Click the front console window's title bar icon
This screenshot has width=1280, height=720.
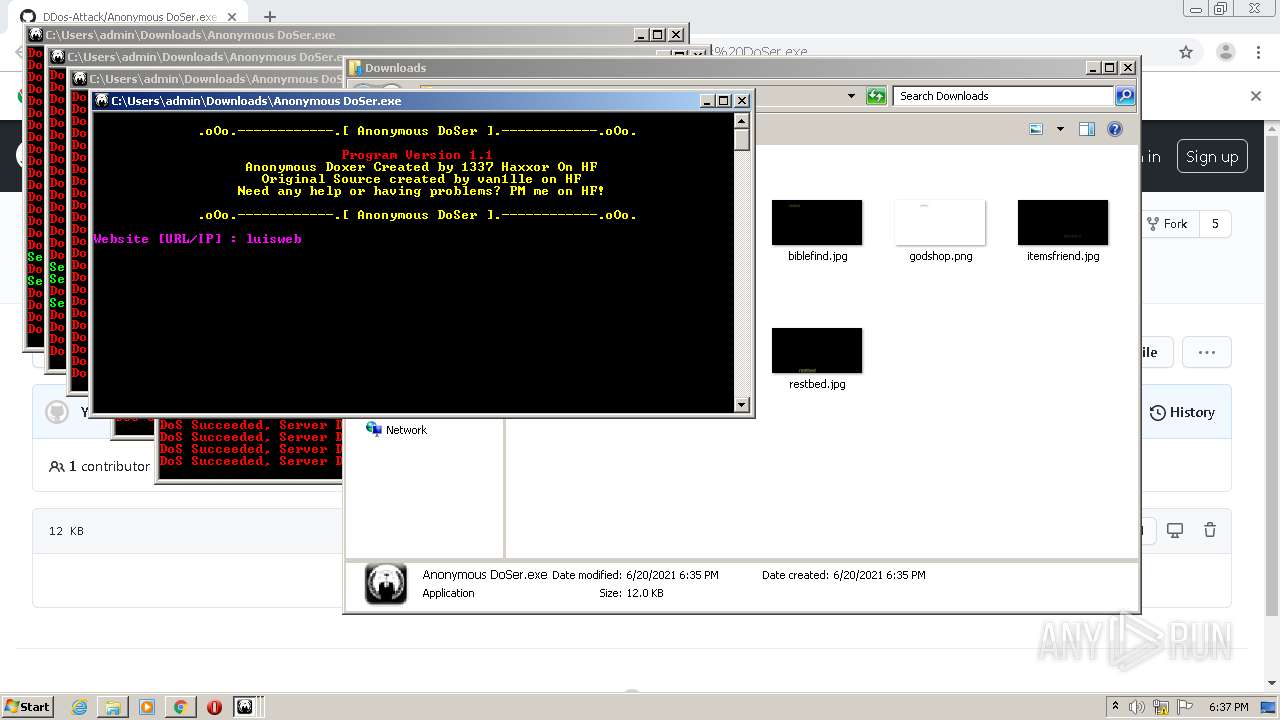pos(102,100)
